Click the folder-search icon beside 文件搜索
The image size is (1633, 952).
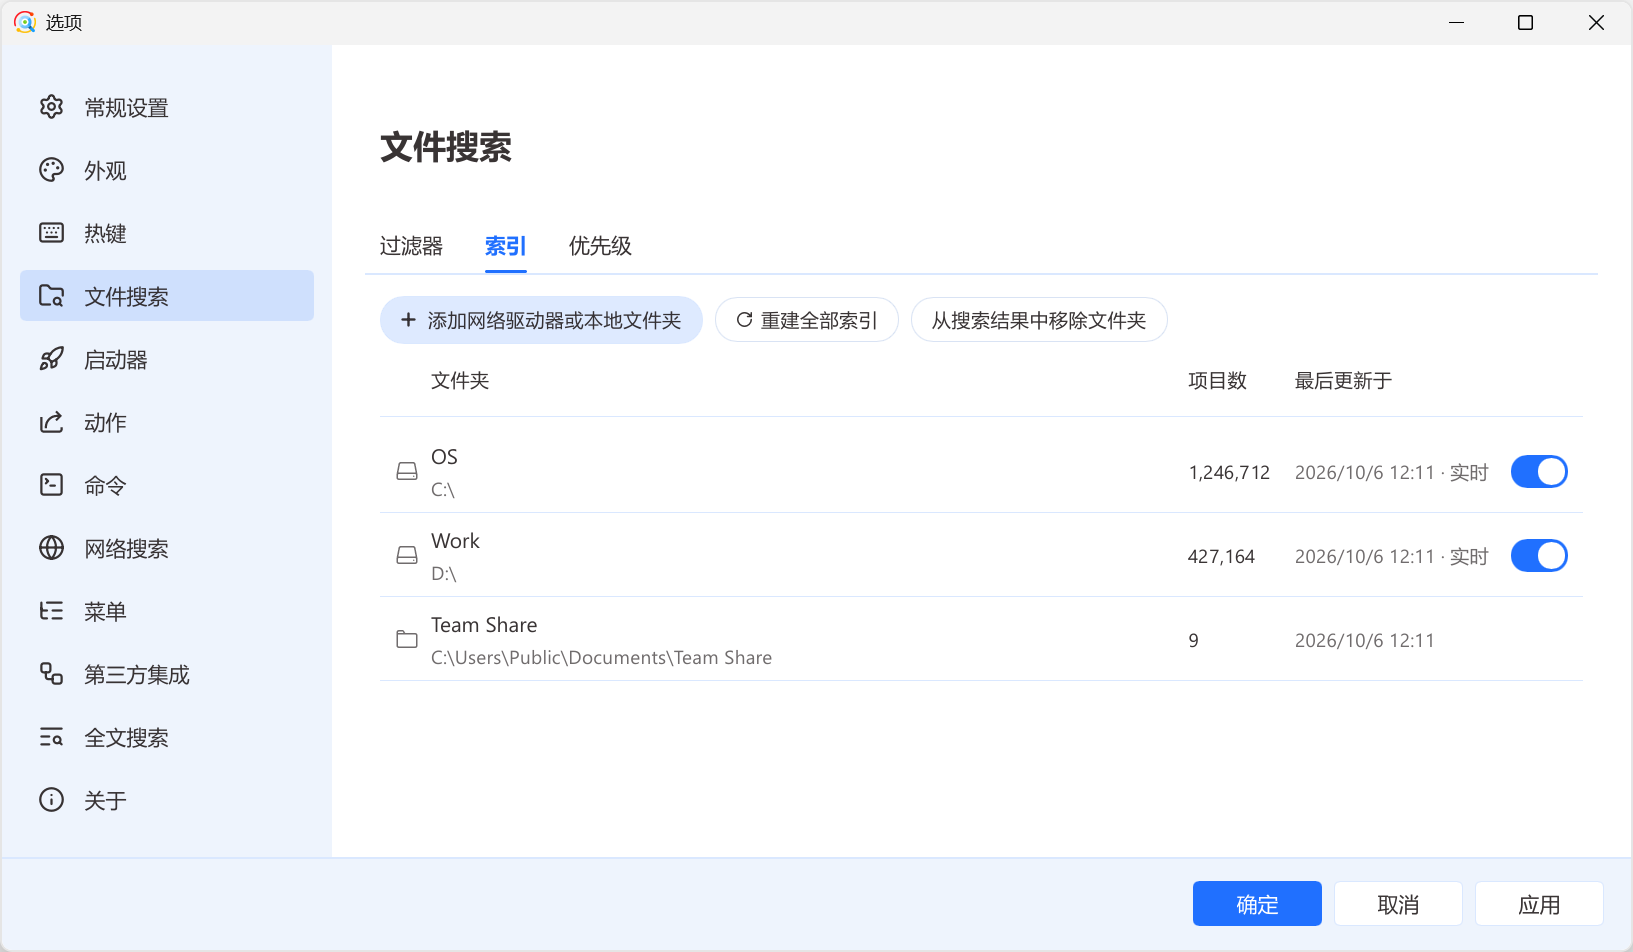coord(51,296)
